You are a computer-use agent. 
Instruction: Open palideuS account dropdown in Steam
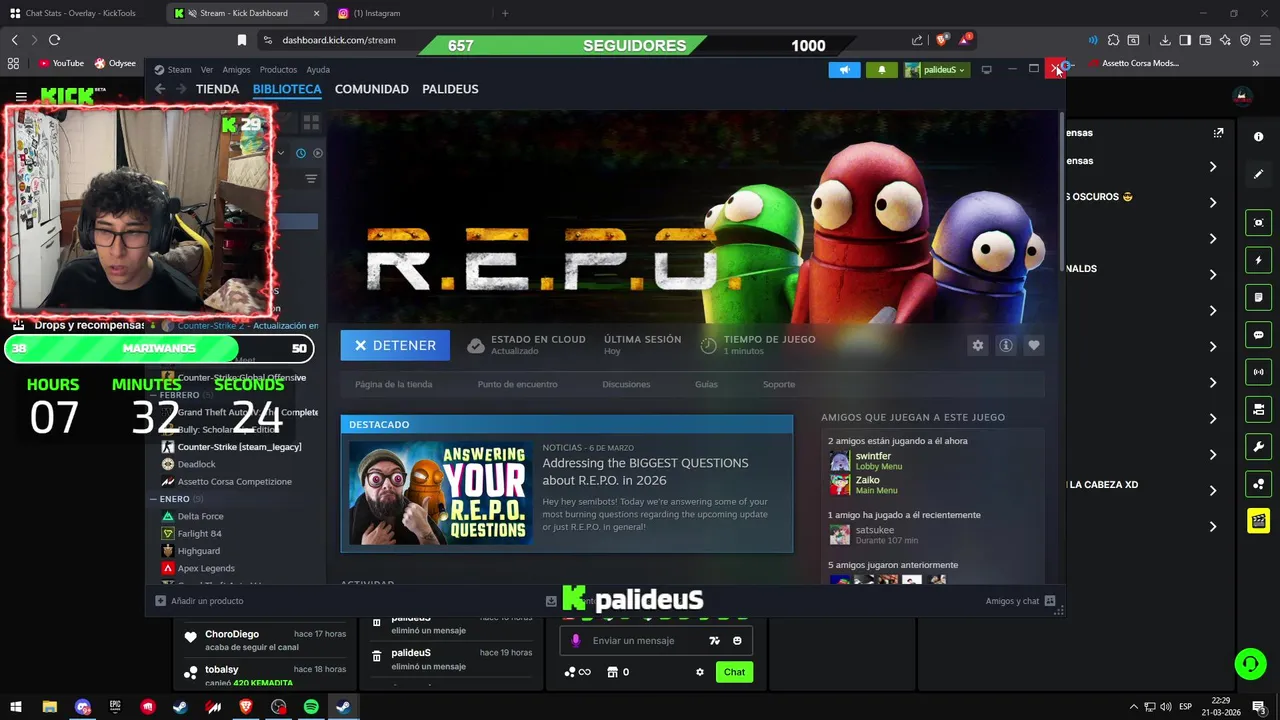point(937,70)
